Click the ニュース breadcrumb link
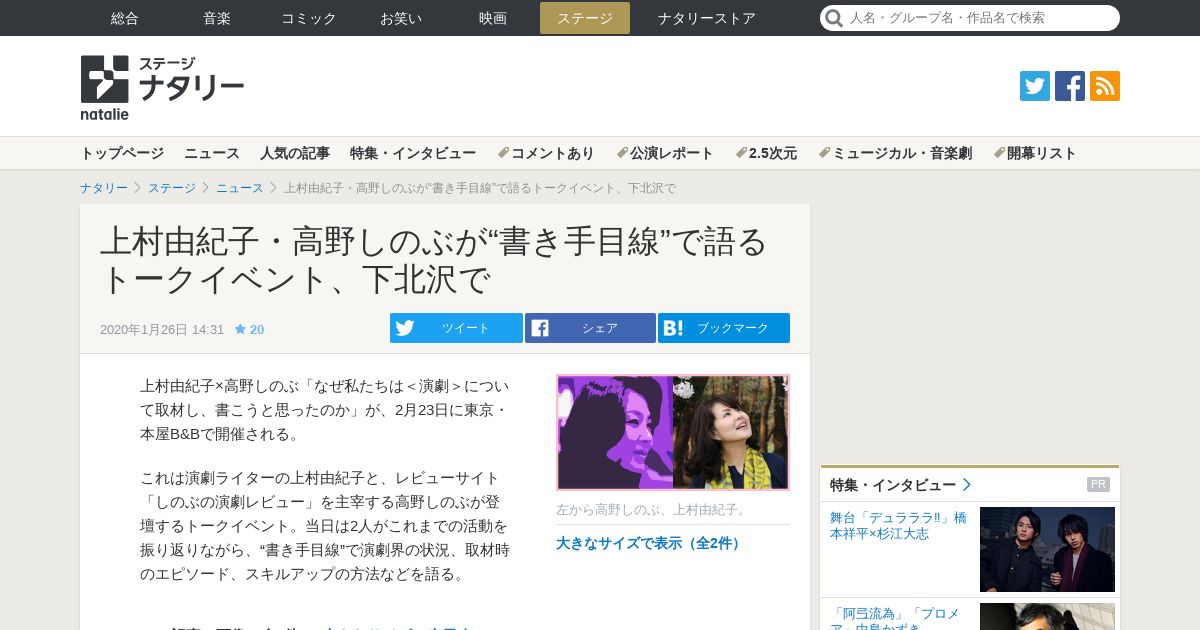1200x630 pixels. coord(240,188)
